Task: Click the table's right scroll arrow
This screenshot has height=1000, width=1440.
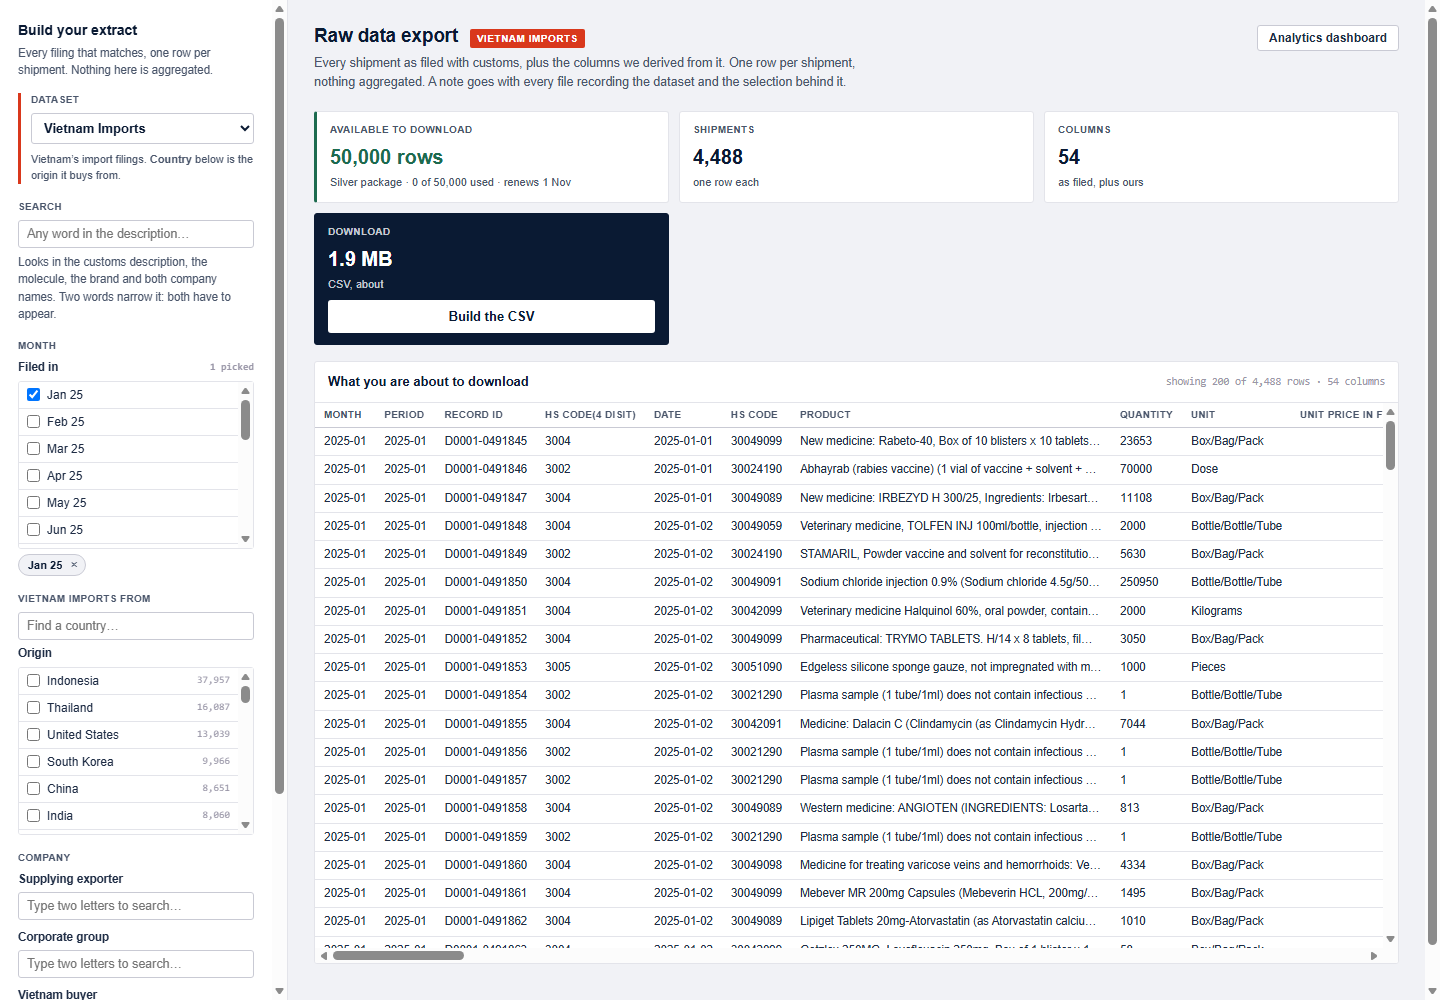Action: point(1374,956)
